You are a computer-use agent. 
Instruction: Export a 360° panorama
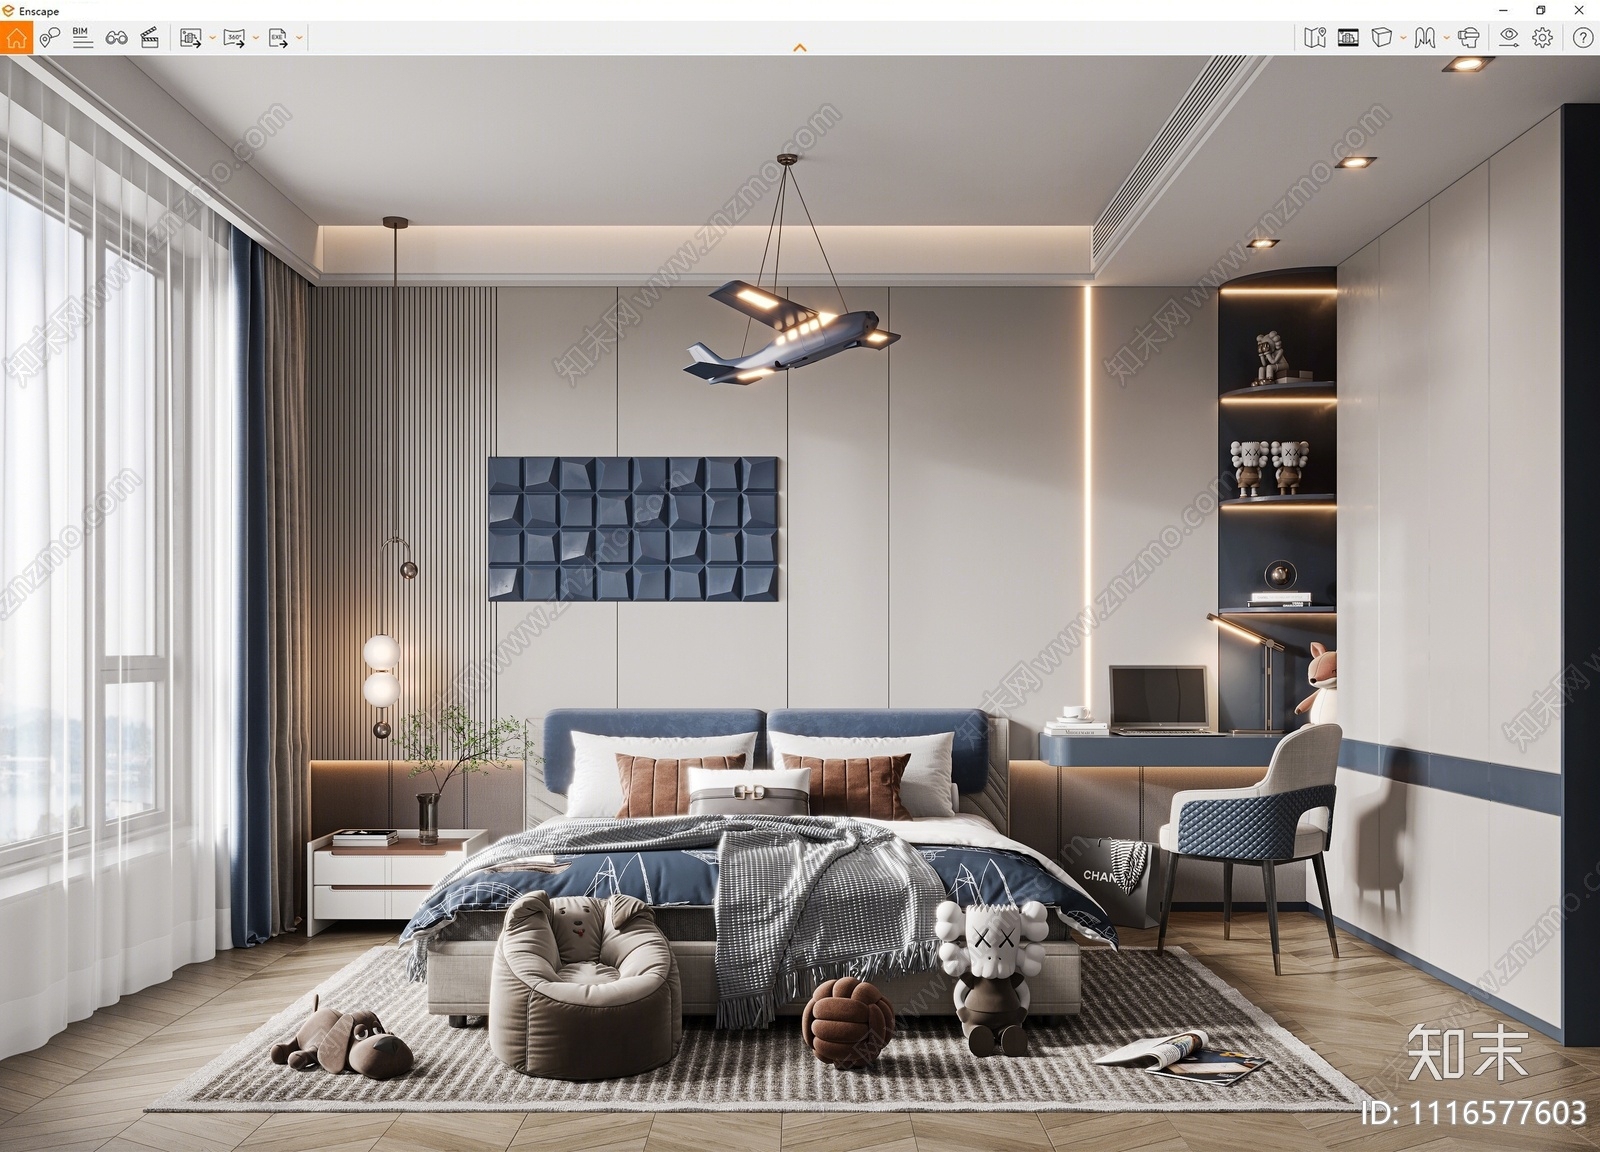234,39
